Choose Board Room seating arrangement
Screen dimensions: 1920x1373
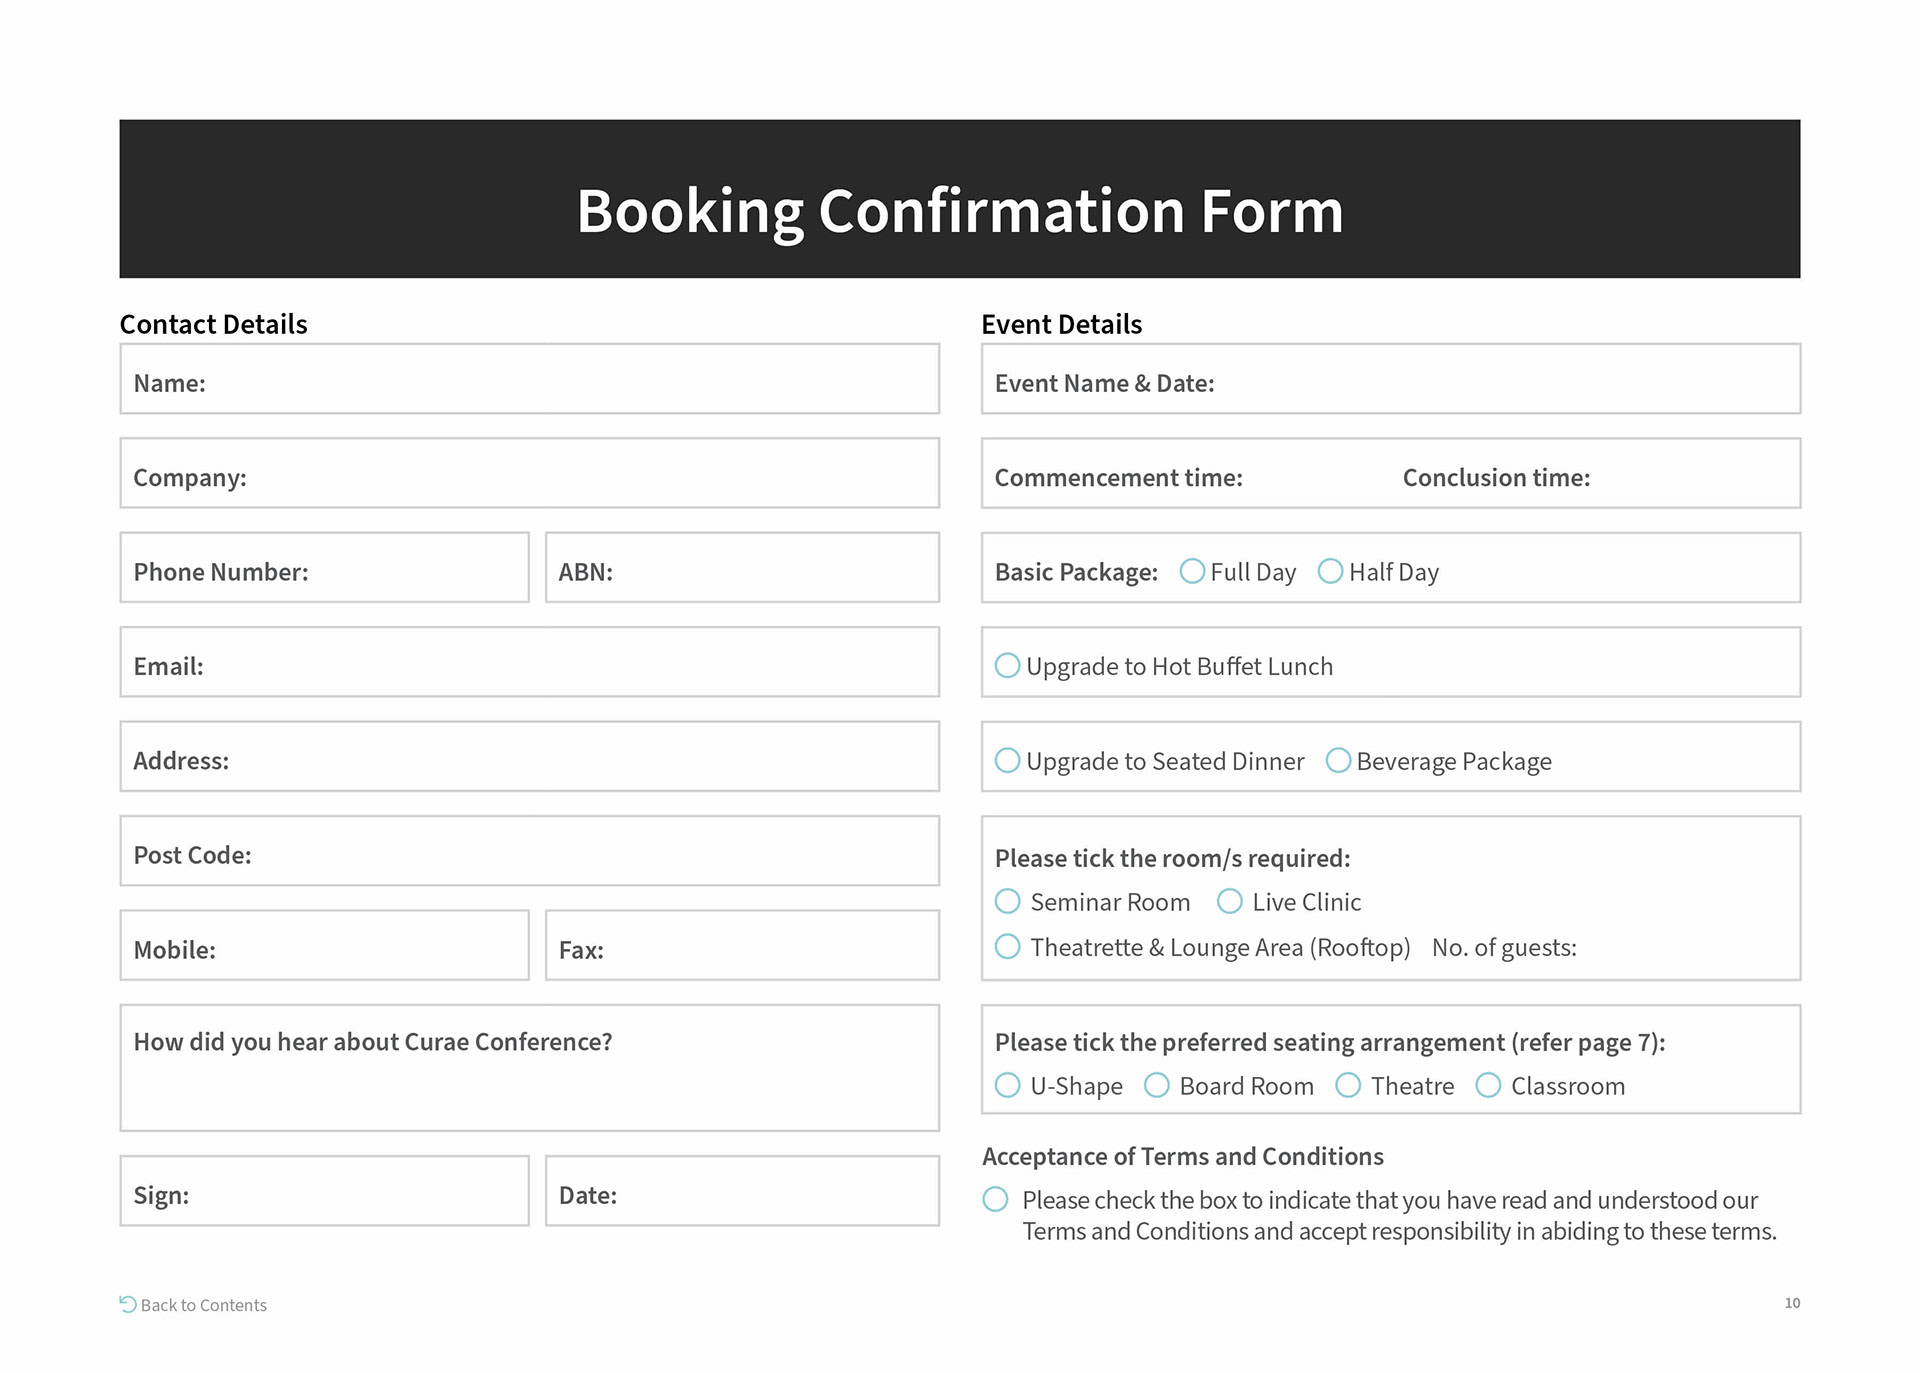(x=1156, y=1085)
